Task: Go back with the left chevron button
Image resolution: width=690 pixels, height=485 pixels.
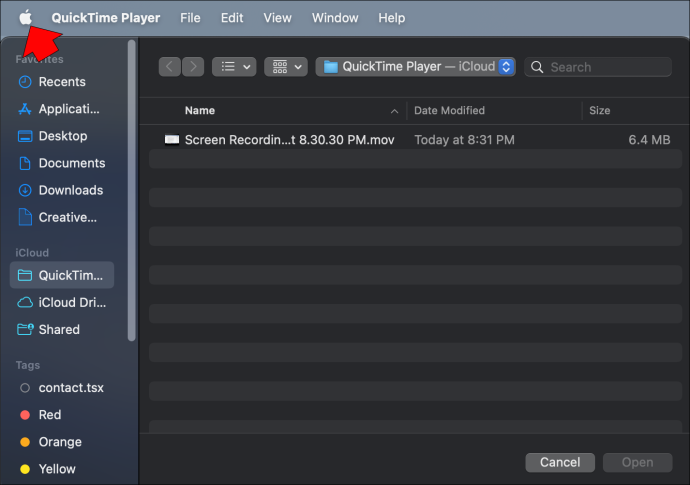Action: click(170, 67)
